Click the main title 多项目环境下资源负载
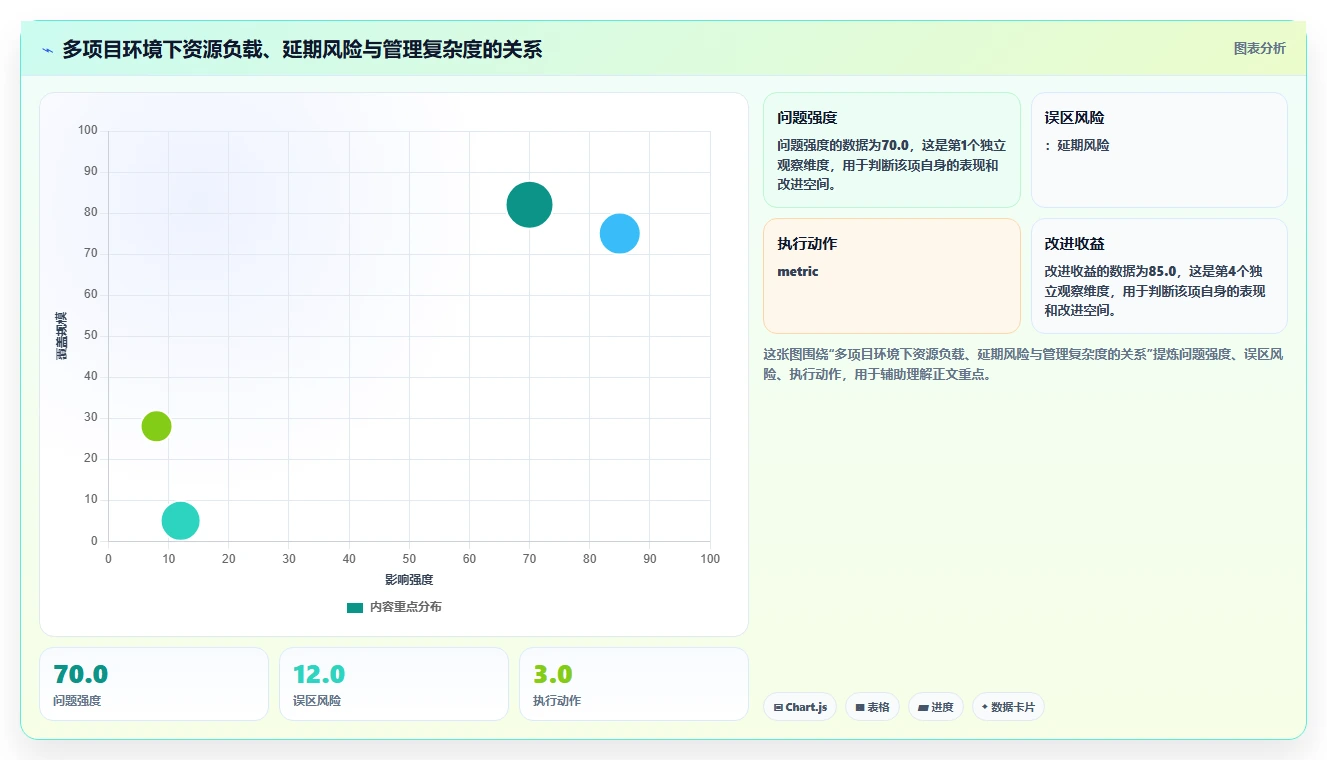The width and height of the screenshot is (1327, 760). tap(302, 49)
